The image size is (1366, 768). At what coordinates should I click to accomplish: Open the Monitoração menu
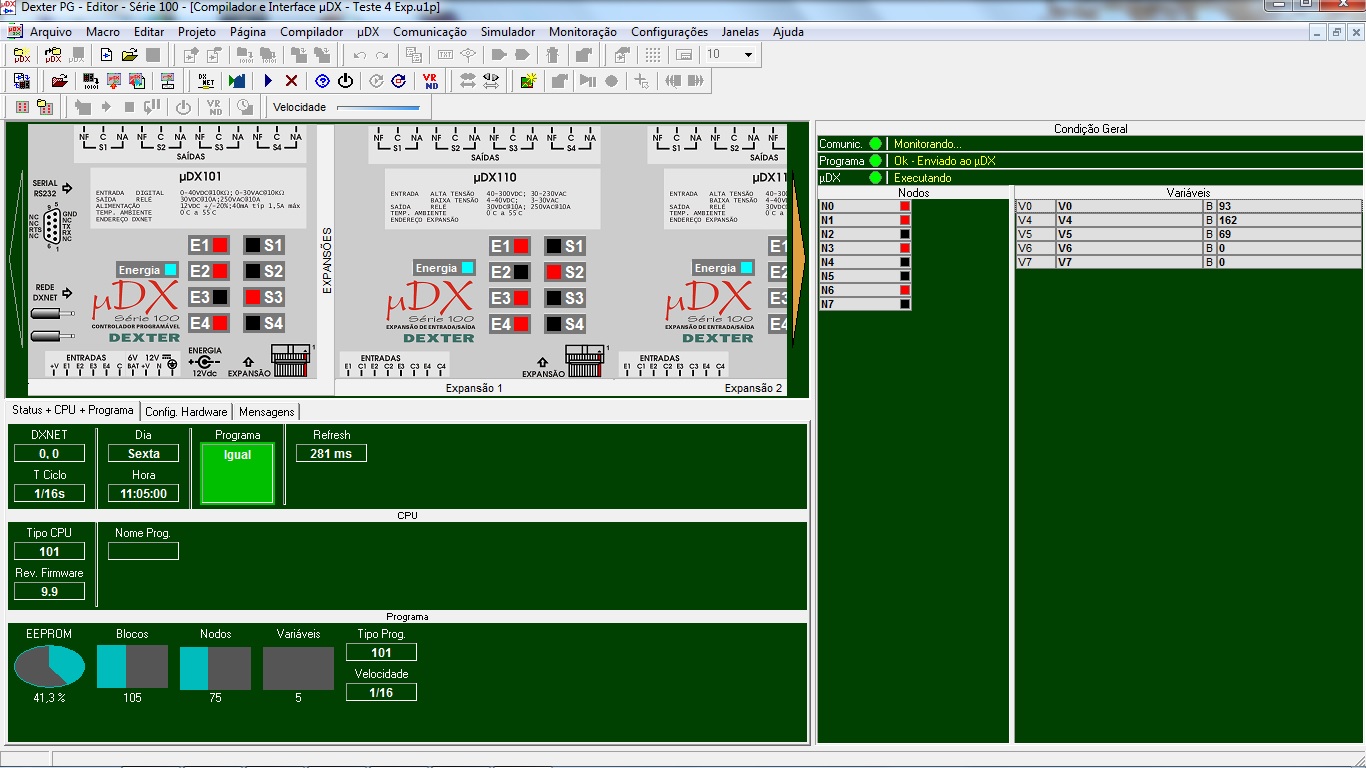(x=583, y=32)
